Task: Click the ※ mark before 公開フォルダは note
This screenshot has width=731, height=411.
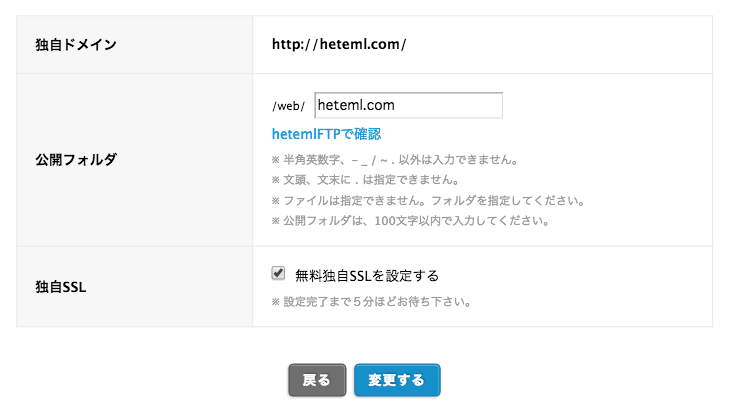Action: [x=276, y=221]
